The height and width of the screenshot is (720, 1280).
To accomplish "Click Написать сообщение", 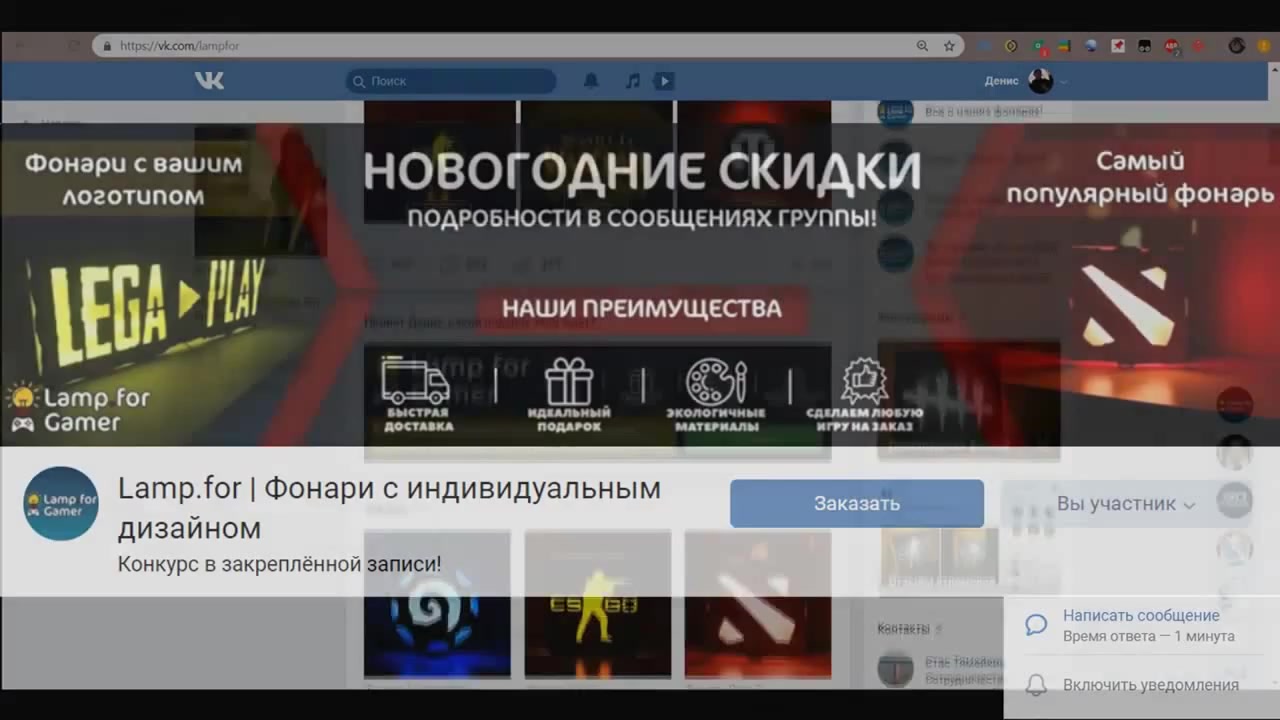I will pos(1141,616).
